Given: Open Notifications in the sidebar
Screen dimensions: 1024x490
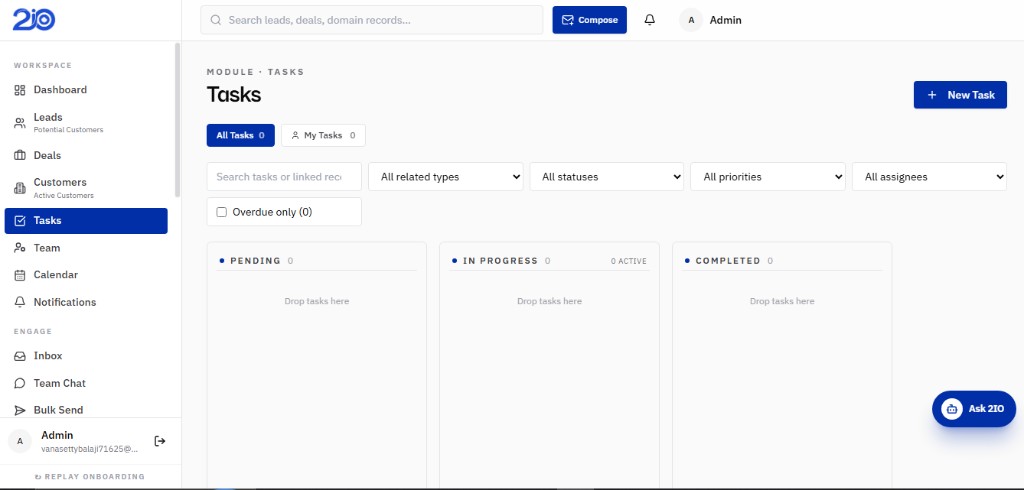Looking at the screenshot, I should tap(86, 302).
